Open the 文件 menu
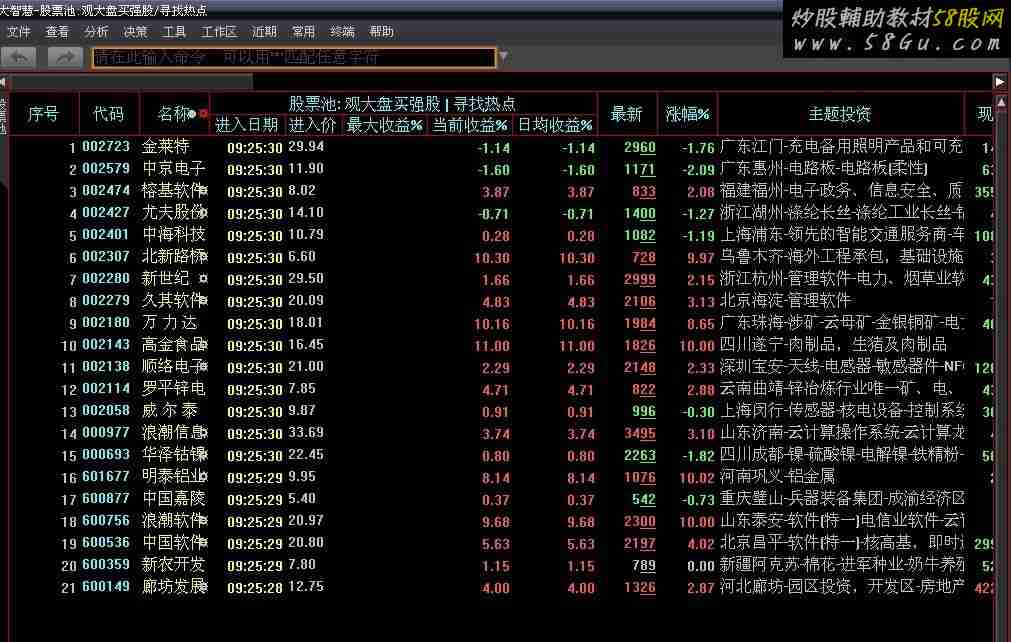1011x642 pixels. pos(19,32)
